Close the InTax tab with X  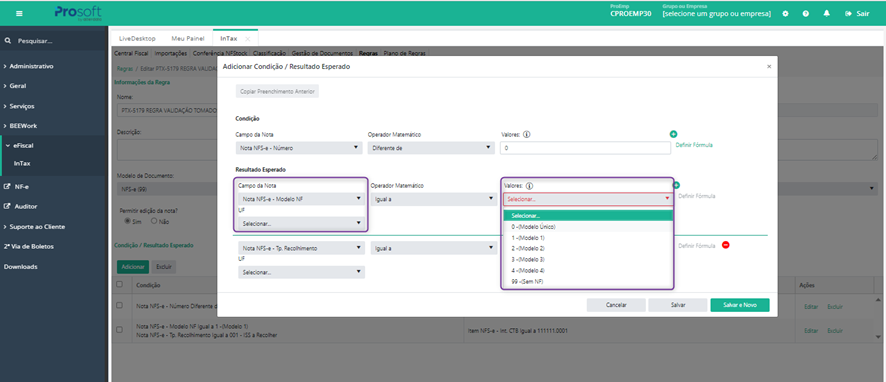coord(247,39)
